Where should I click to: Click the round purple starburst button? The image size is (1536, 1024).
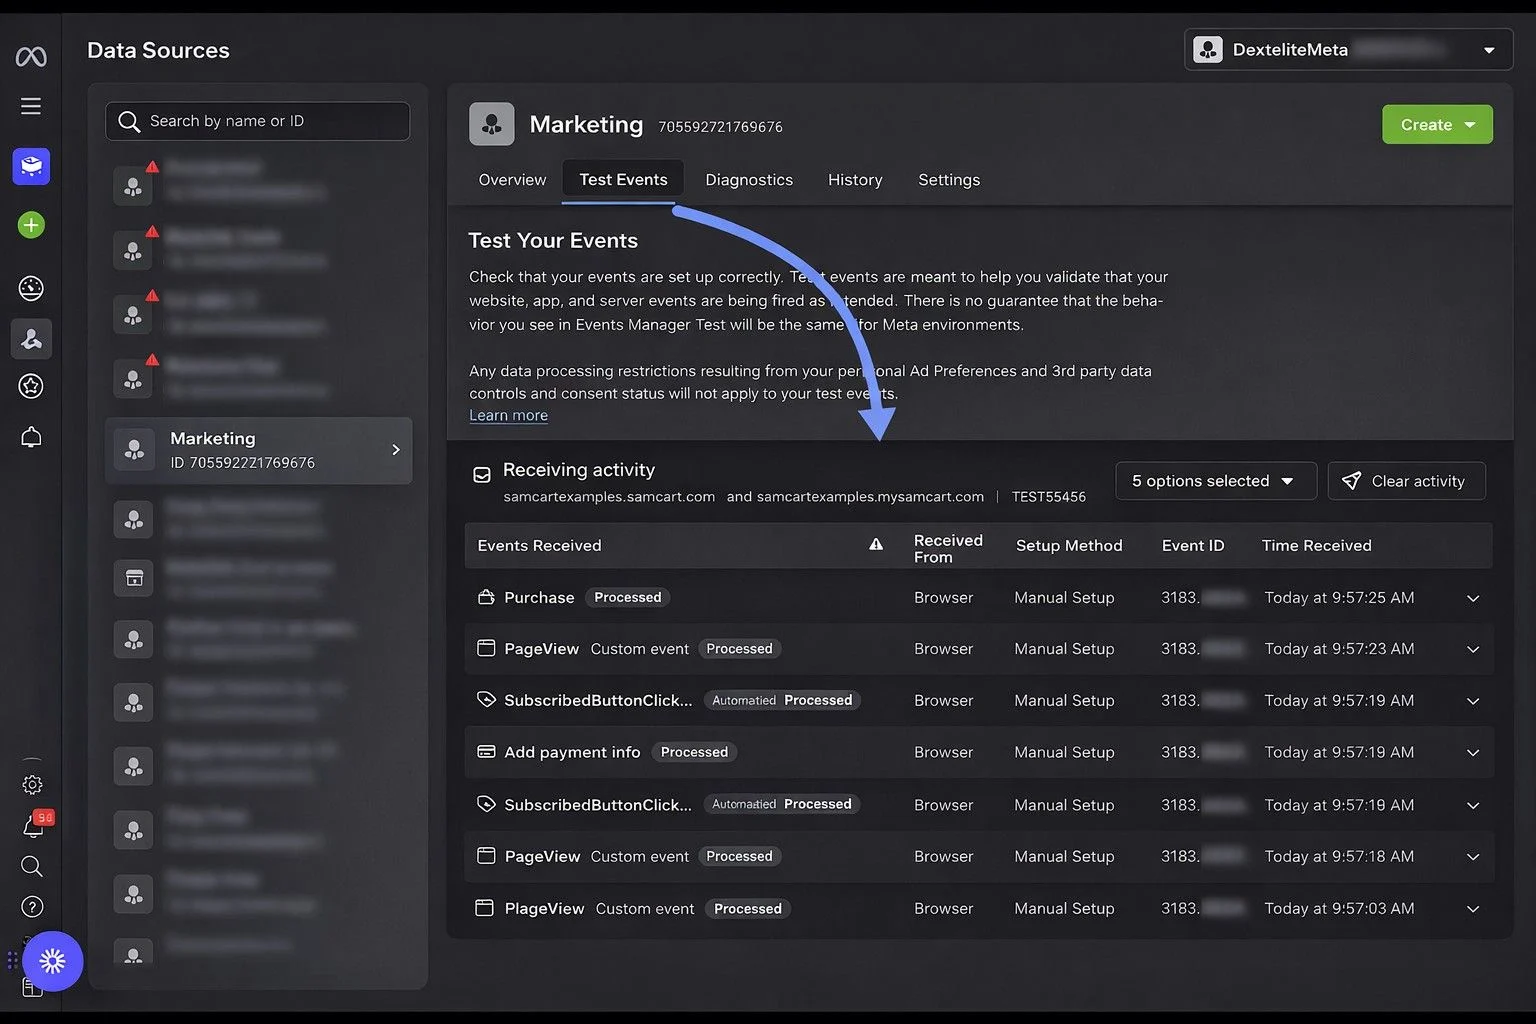[52, 961]
